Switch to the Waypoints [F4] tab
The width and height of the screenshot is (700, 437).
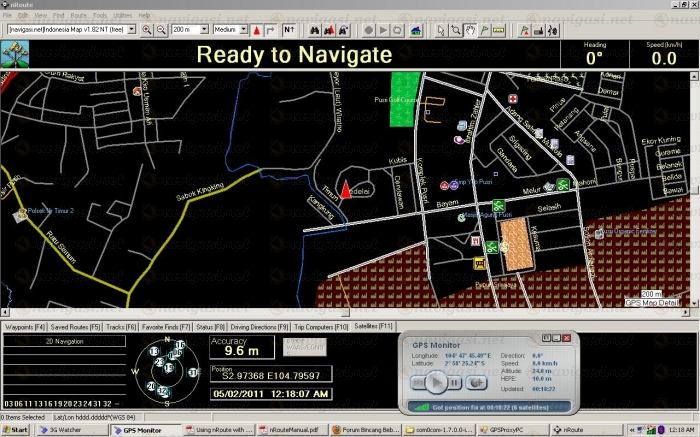pyautogui.click(x=26, y=327)
